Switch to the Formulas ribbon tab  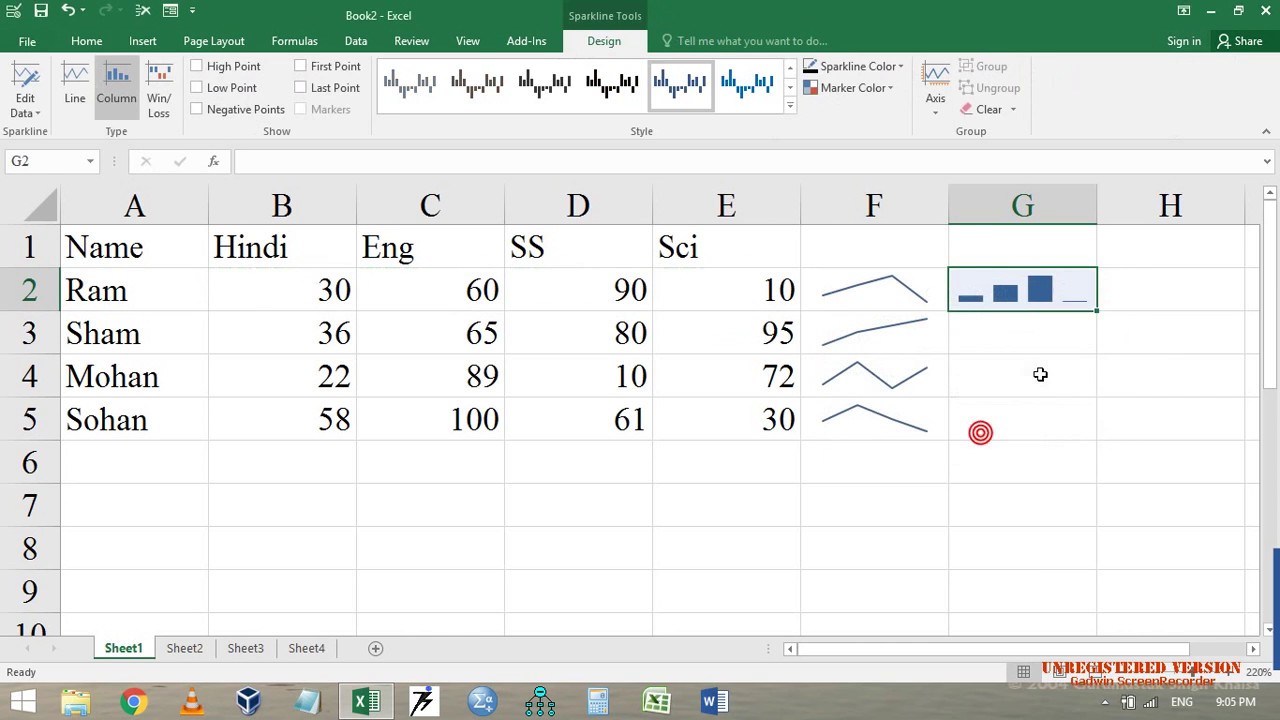point(294,41)
